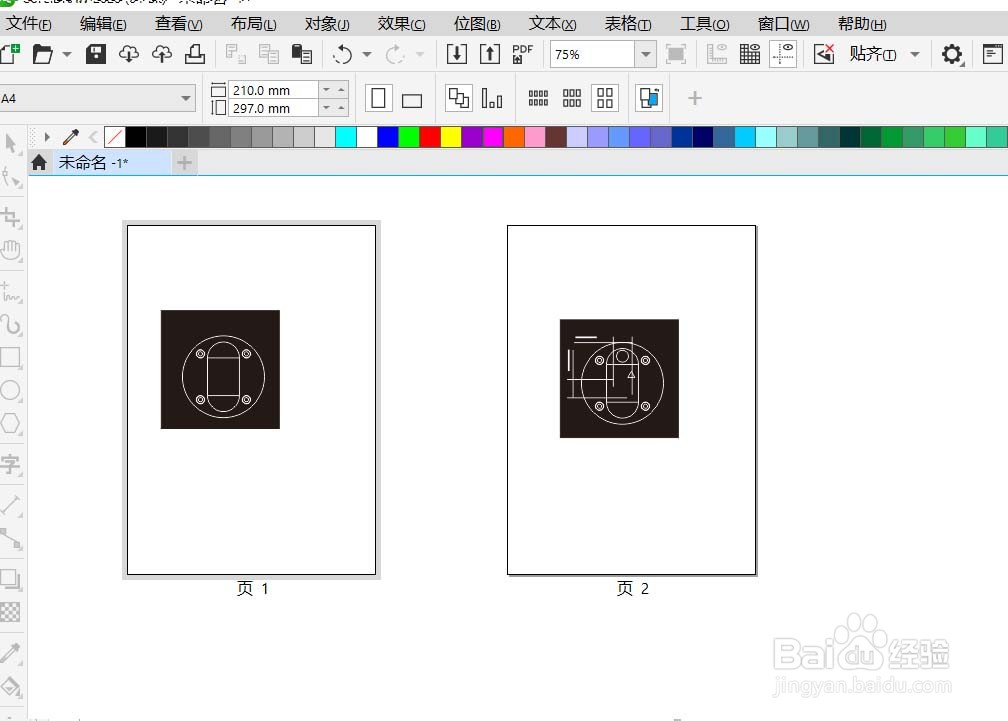Pick the cyan color swatch
Viewport: 1008px width, 721px height.
tap(346, 137)
